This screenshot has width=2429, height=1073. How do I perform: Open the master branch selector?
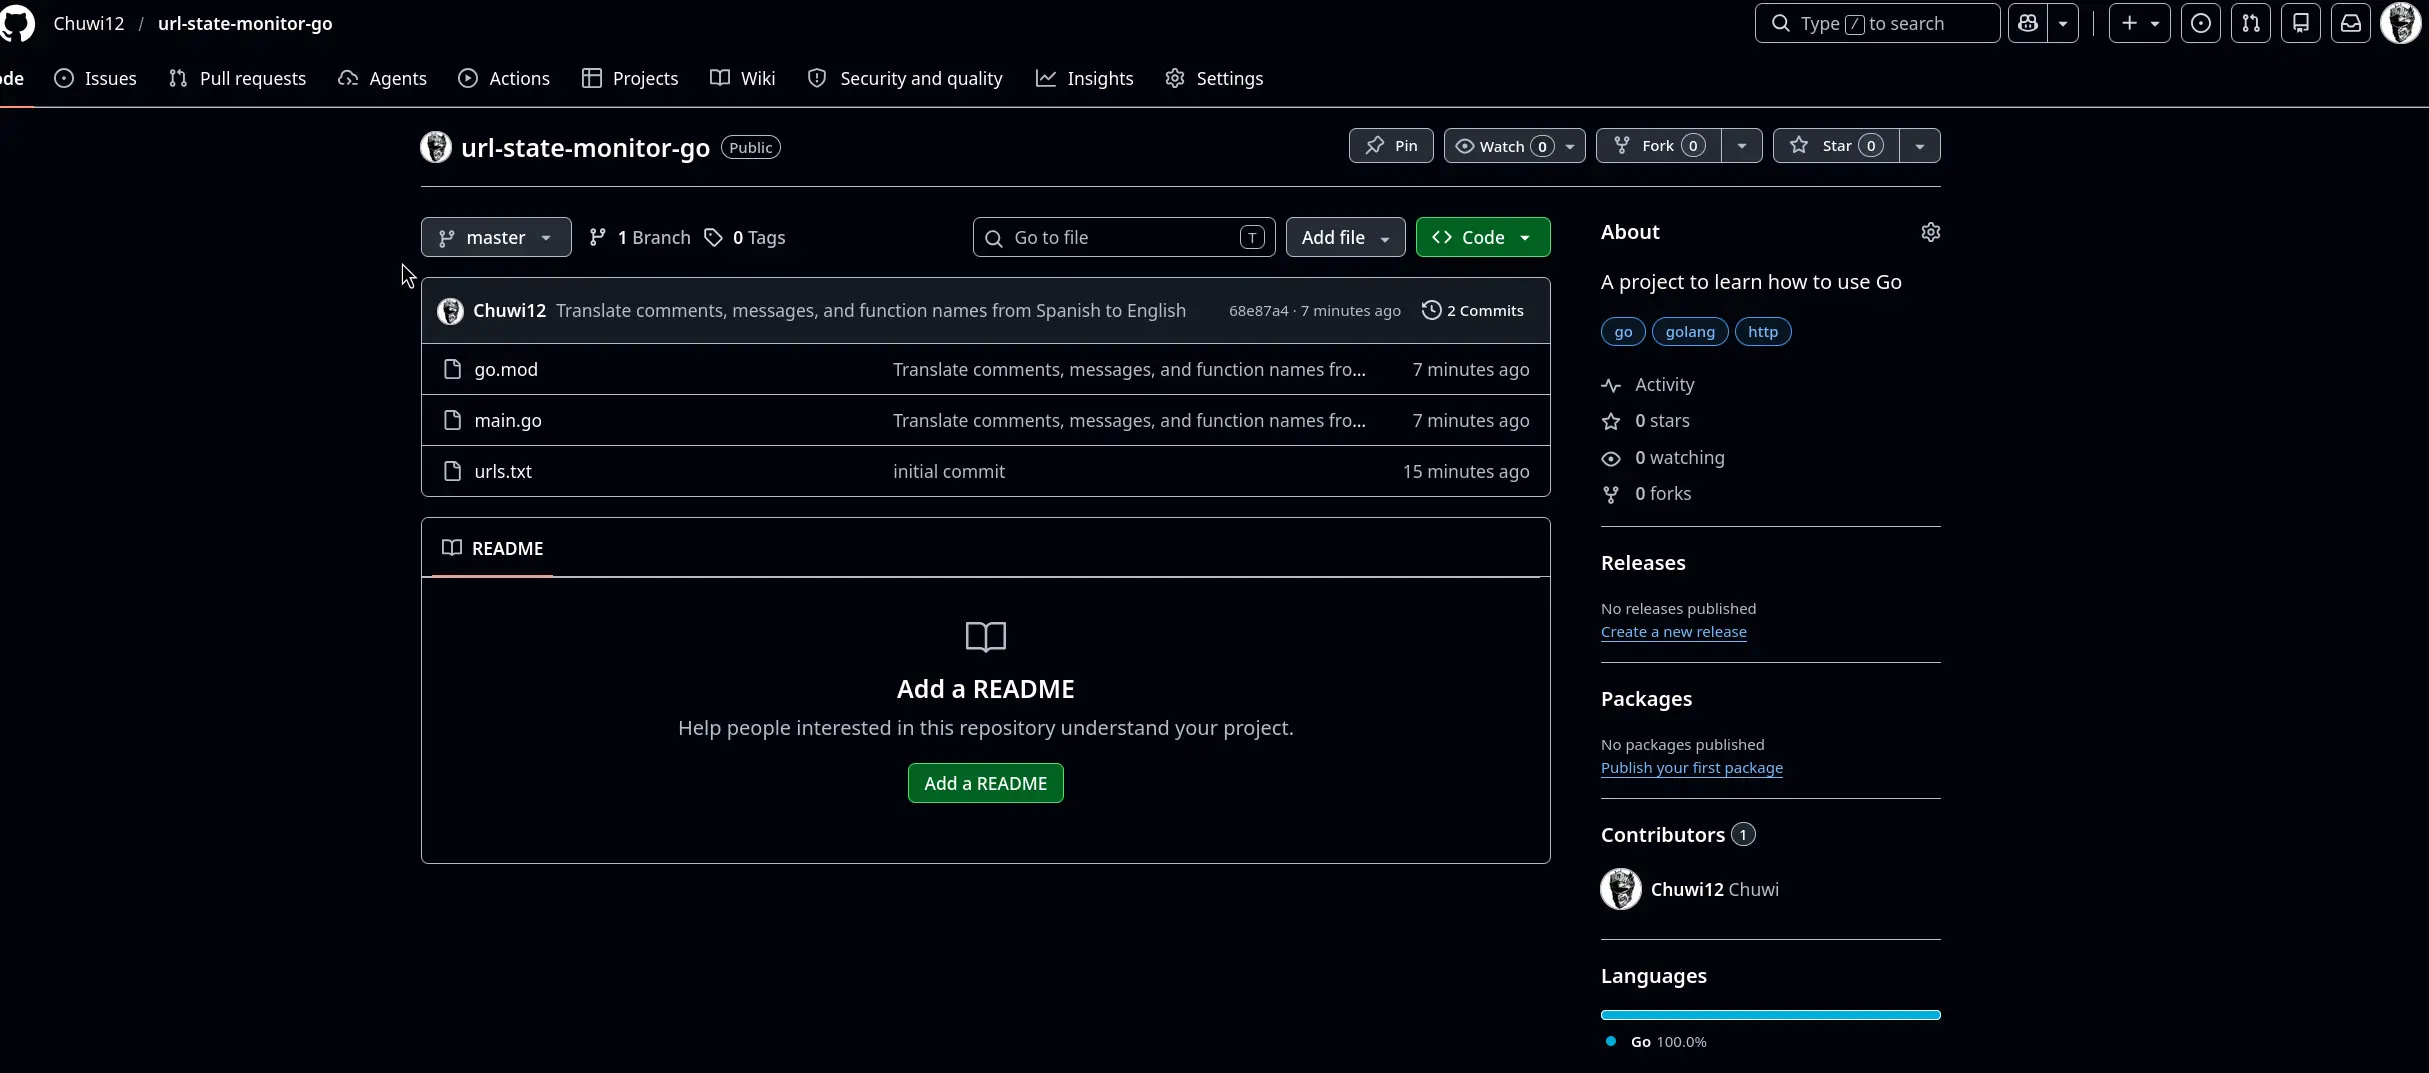pos(496,237)
